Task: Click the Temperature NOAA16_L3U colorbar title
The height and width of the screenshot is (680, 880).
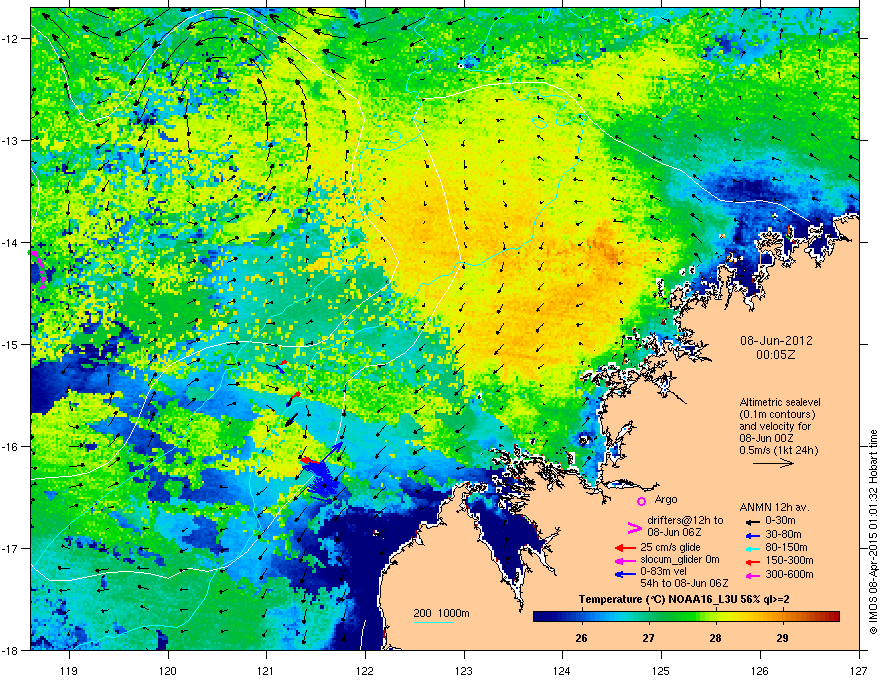Action: pos(684,600)
